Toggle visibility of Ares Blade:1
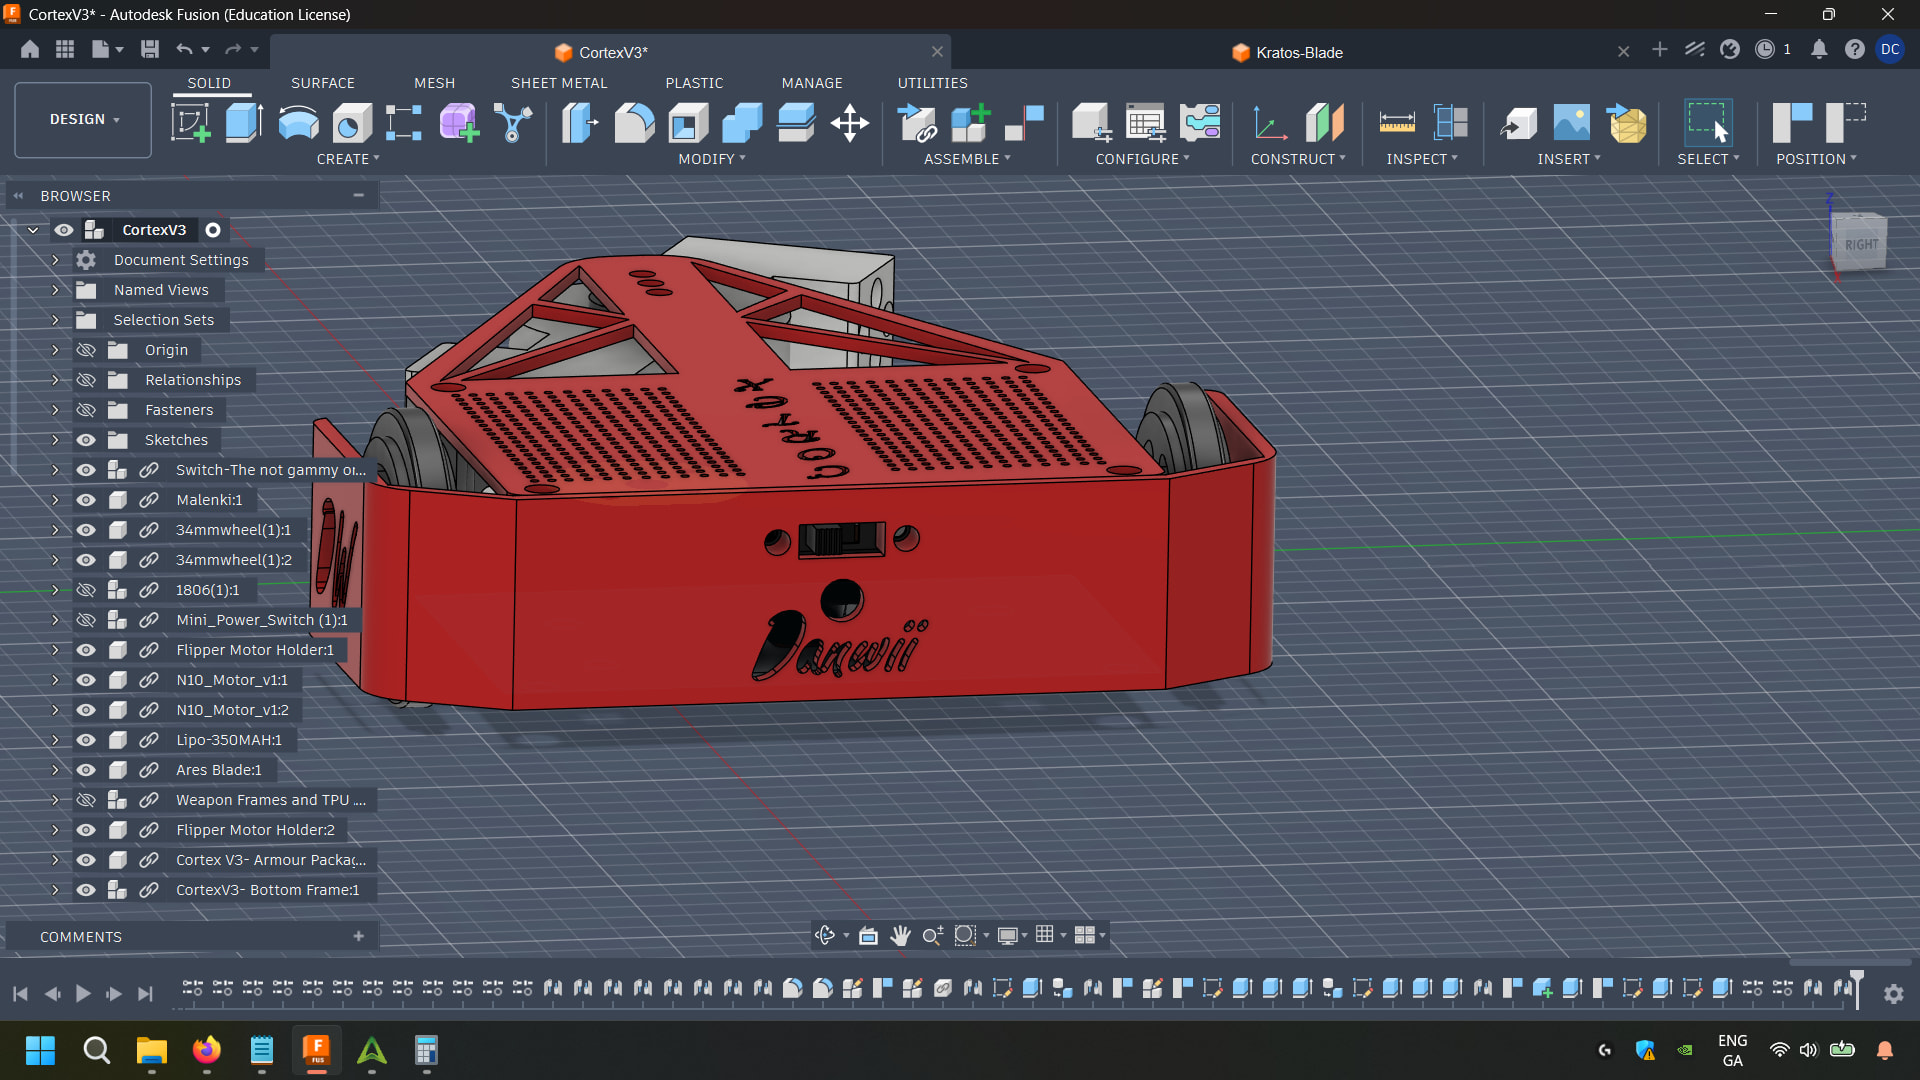 coord(86,770)
